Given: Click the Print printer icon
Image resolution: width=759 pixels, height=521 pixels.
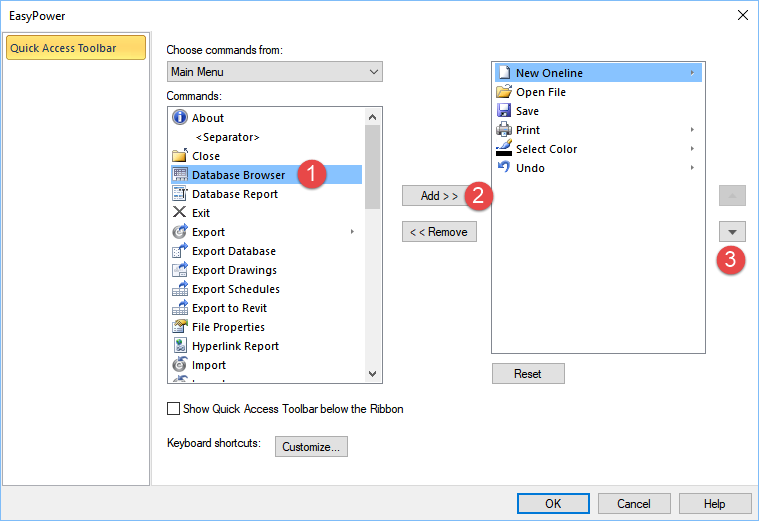Looking at the screenshot, I should 504,130.
